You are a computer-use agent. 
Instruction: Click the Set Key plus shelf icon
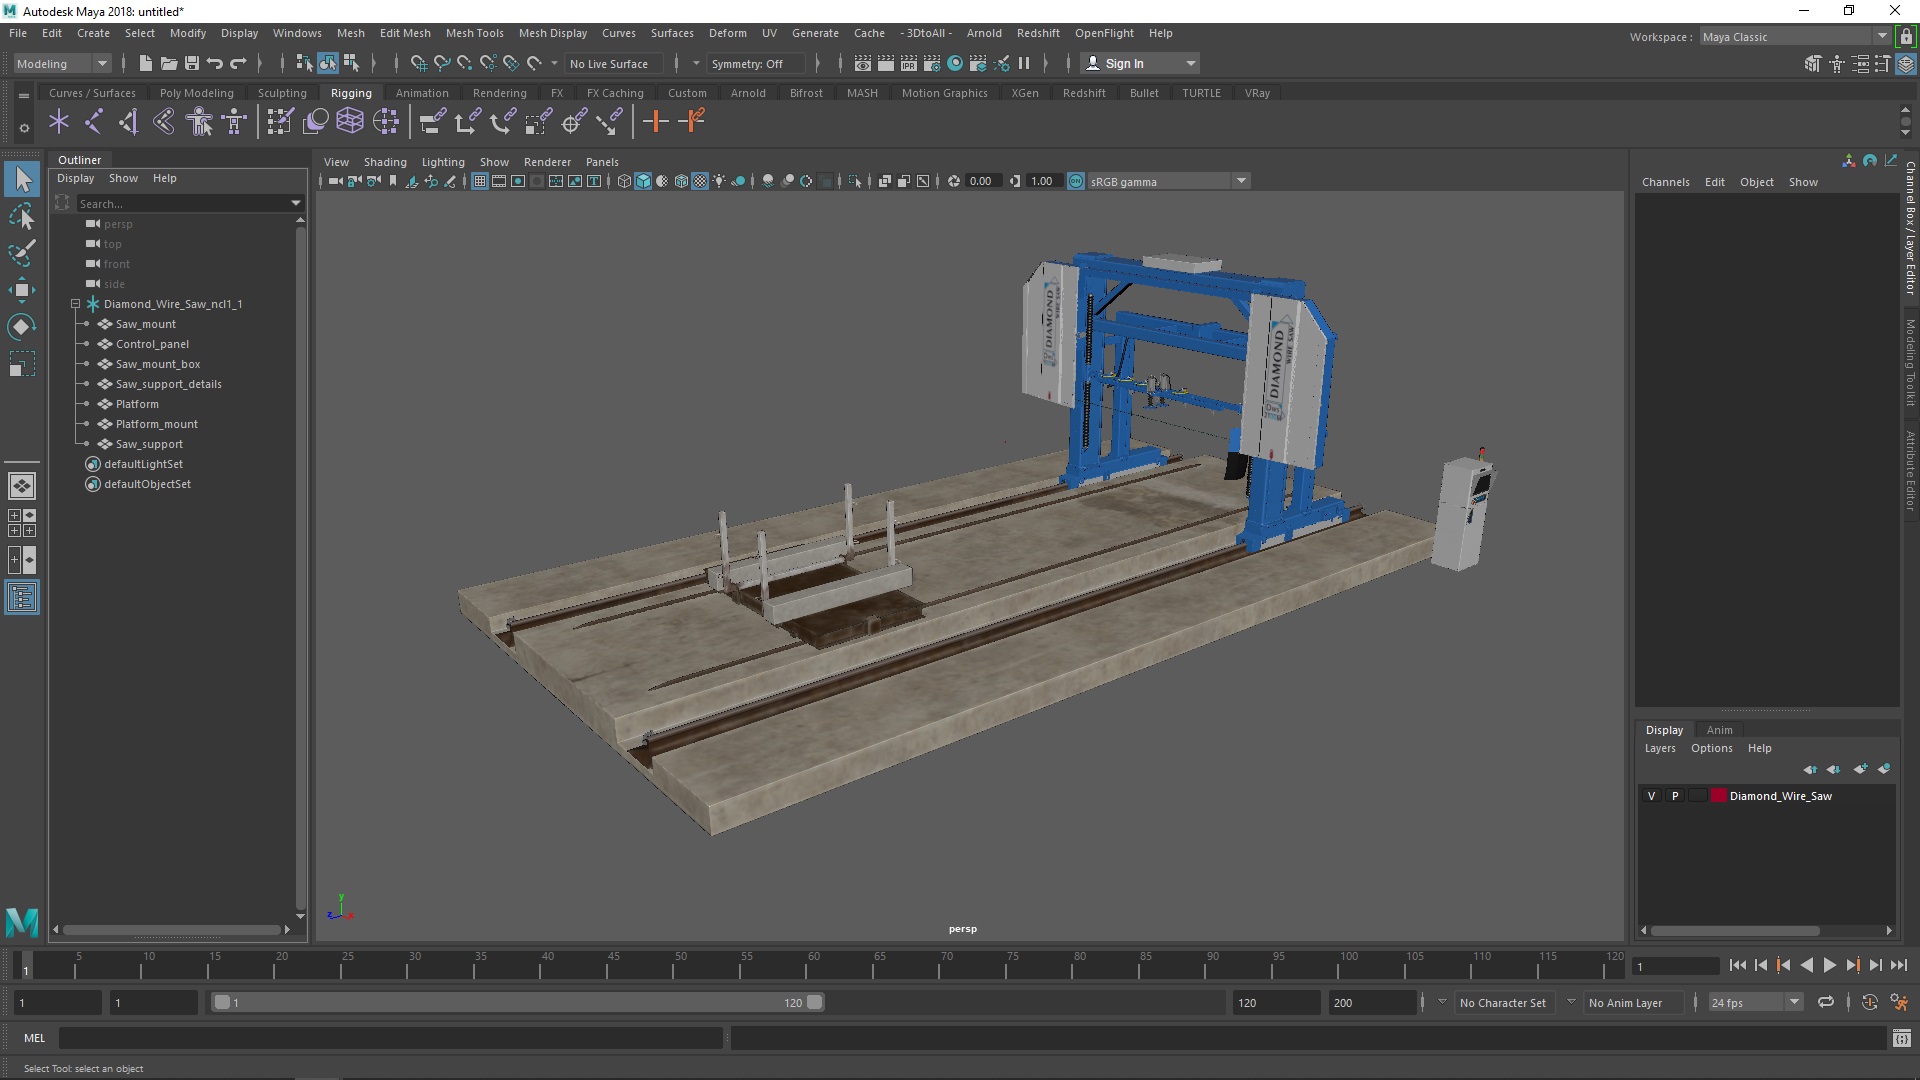pyautogui.click(x=656, y=122)
